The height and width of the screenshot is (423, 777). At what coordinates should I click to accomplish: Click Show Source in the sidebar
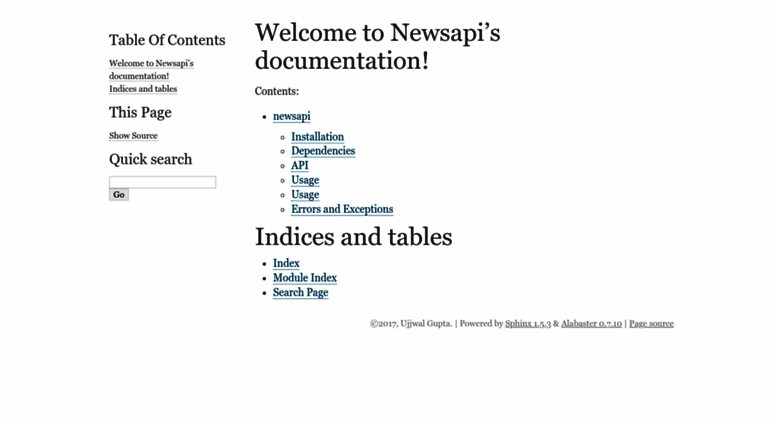tap(133, 136)
